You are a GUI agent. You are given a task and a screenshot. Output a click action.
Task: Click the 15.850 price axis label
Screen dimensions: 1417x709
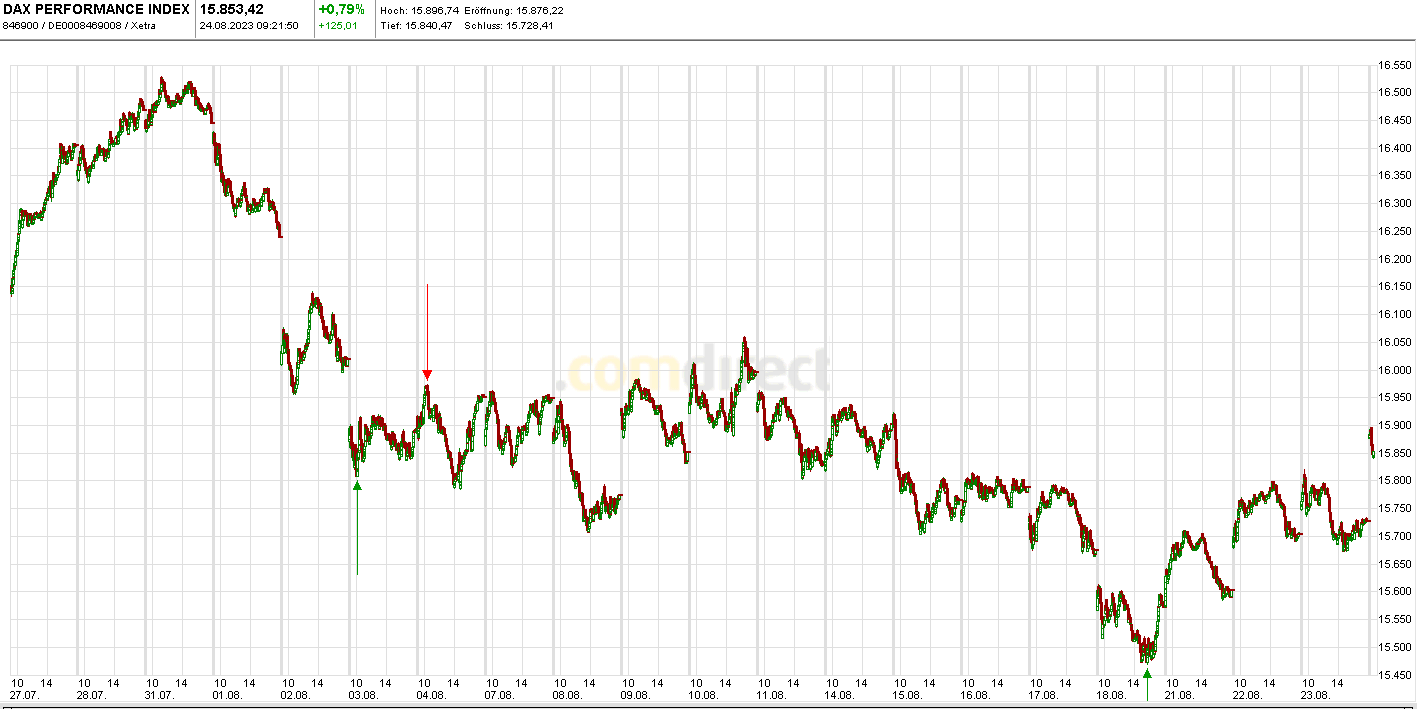click(1394, 453)
